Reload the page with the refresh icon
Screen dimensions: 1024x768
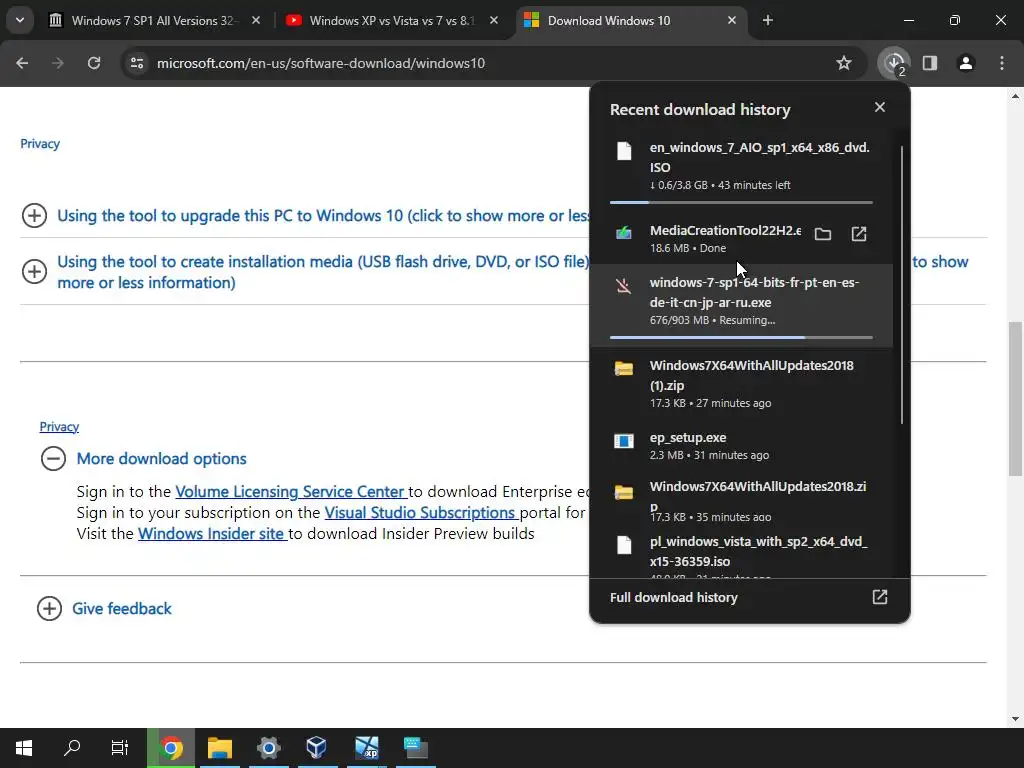(94, 63)
